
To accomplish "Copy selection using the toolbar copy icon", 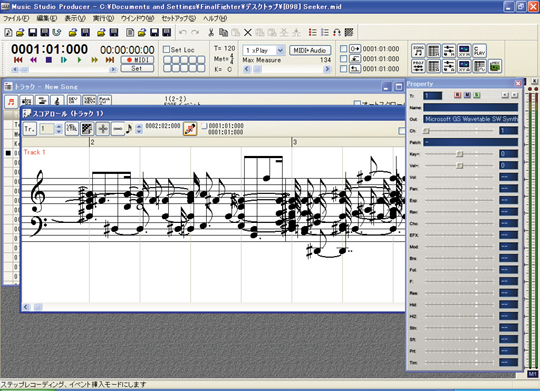I will pyautogui.click(x=224, y=32).
